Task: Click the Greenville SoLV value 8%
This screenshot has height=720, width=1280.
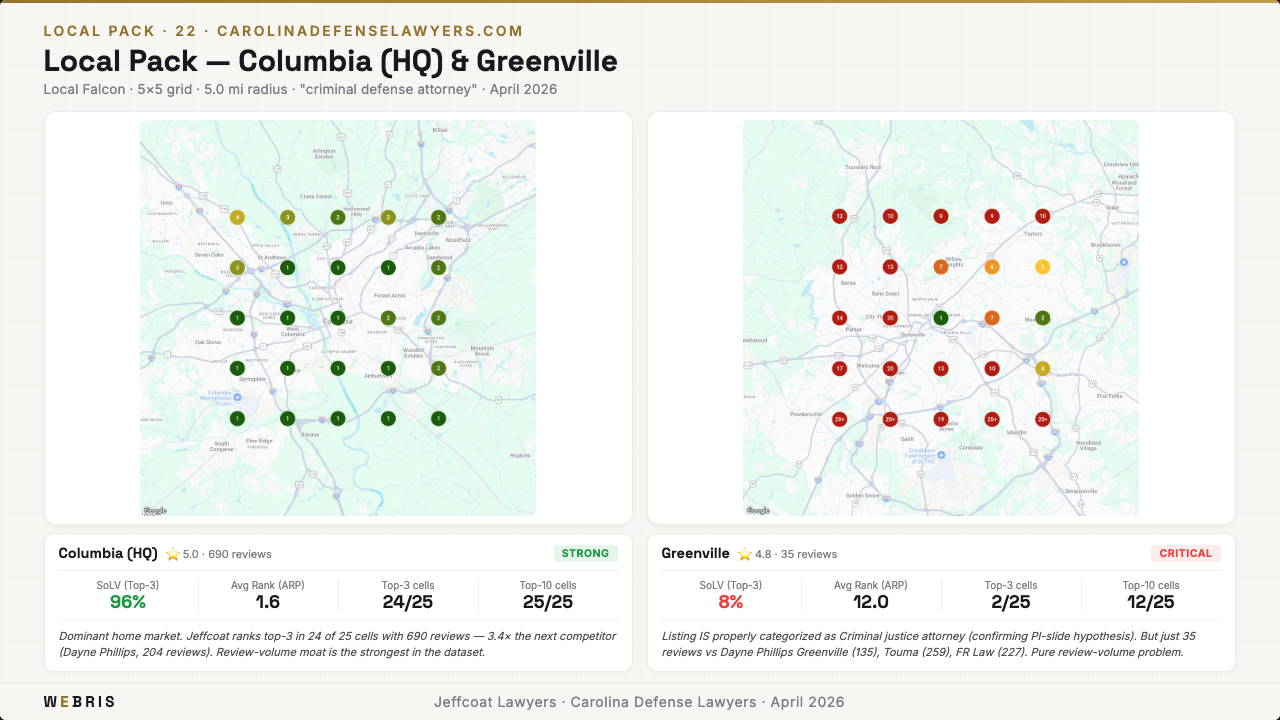Action: tap(731, 602)
